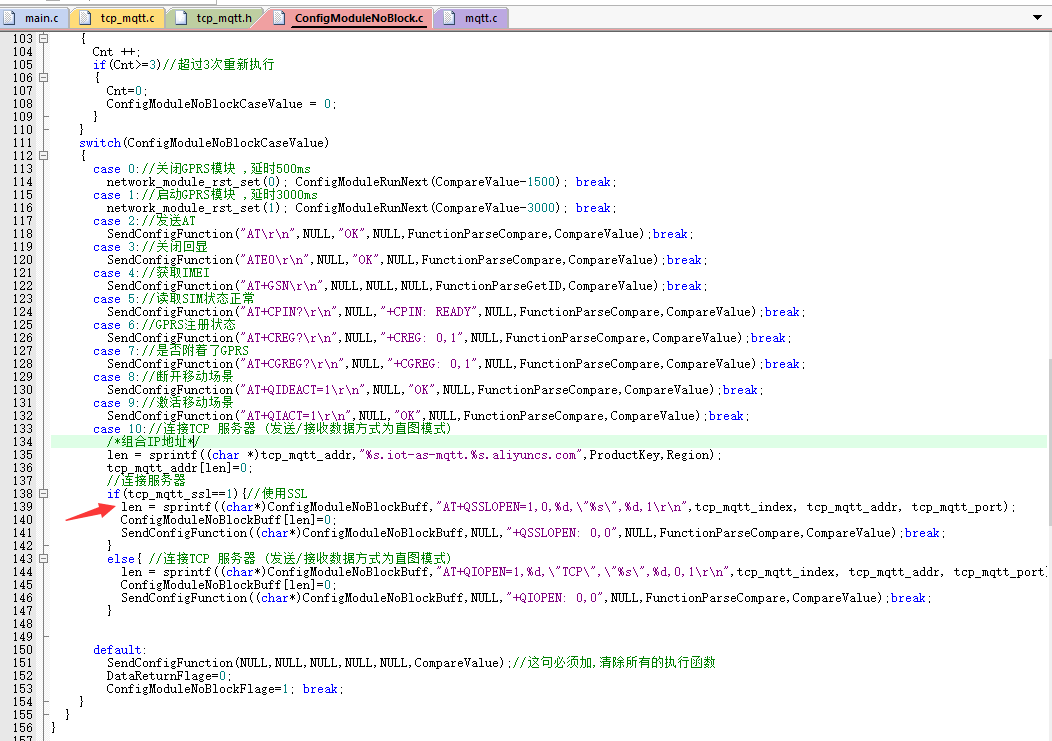Collapse the code block at line 103
This screenshot has height=741, width=1052.
click(x=41, y=39)
